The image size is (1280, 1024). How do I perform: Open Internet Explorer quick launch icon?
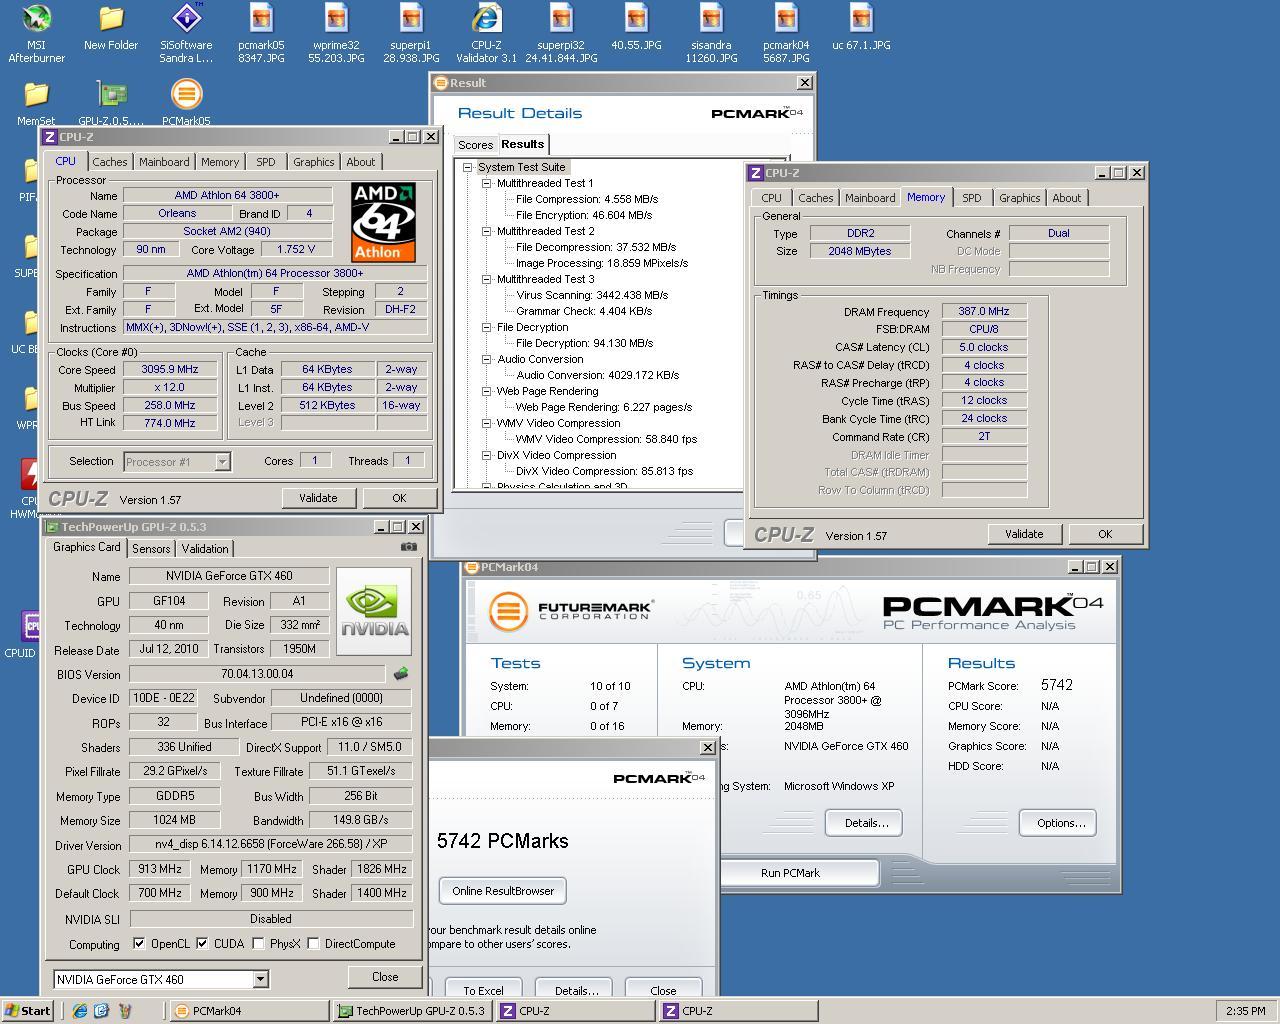click(x=79, y=1011)
